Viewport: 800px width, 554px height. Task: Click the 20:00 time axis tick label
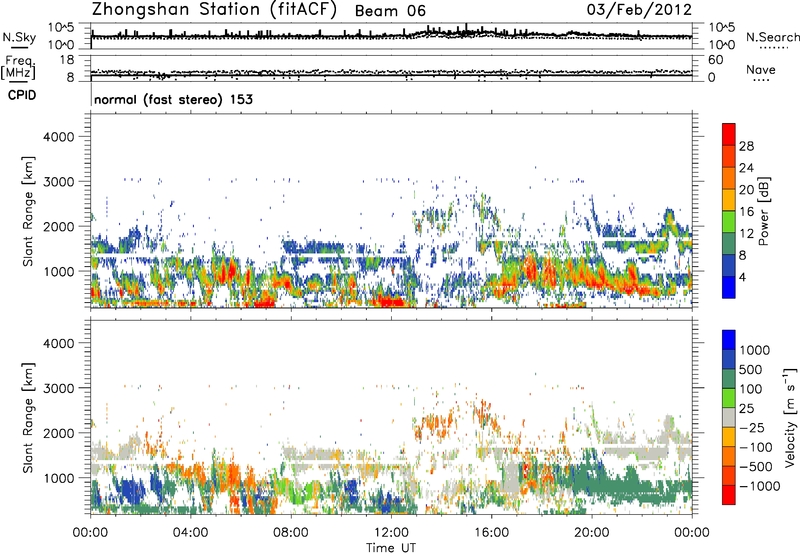click(x=592, y=533)
